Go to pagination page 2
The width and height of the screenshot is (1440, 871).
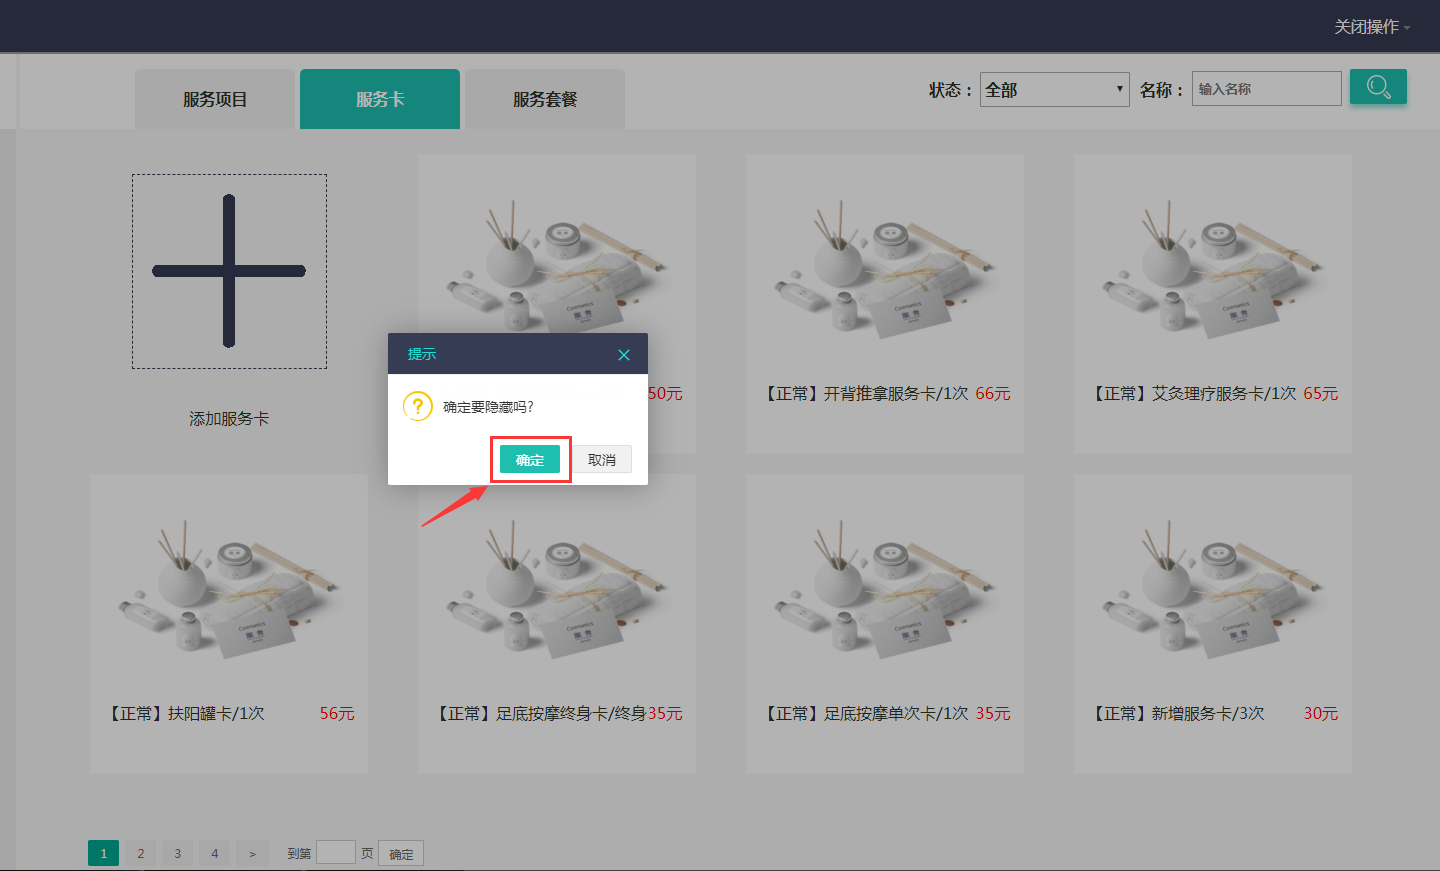click(x=140, y=853)
